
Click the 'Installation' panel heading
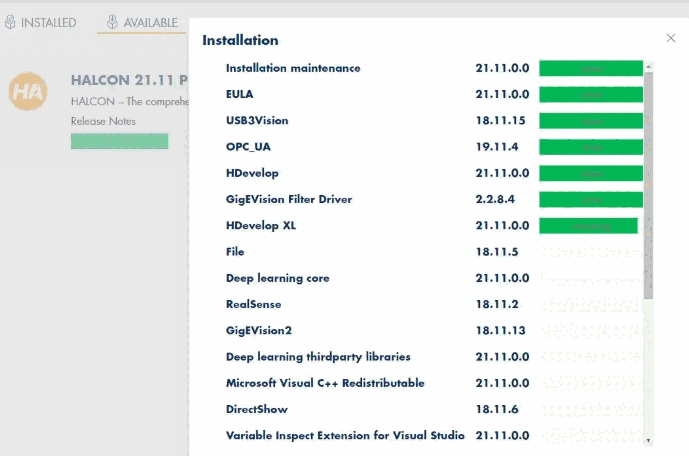coord(240,40)
